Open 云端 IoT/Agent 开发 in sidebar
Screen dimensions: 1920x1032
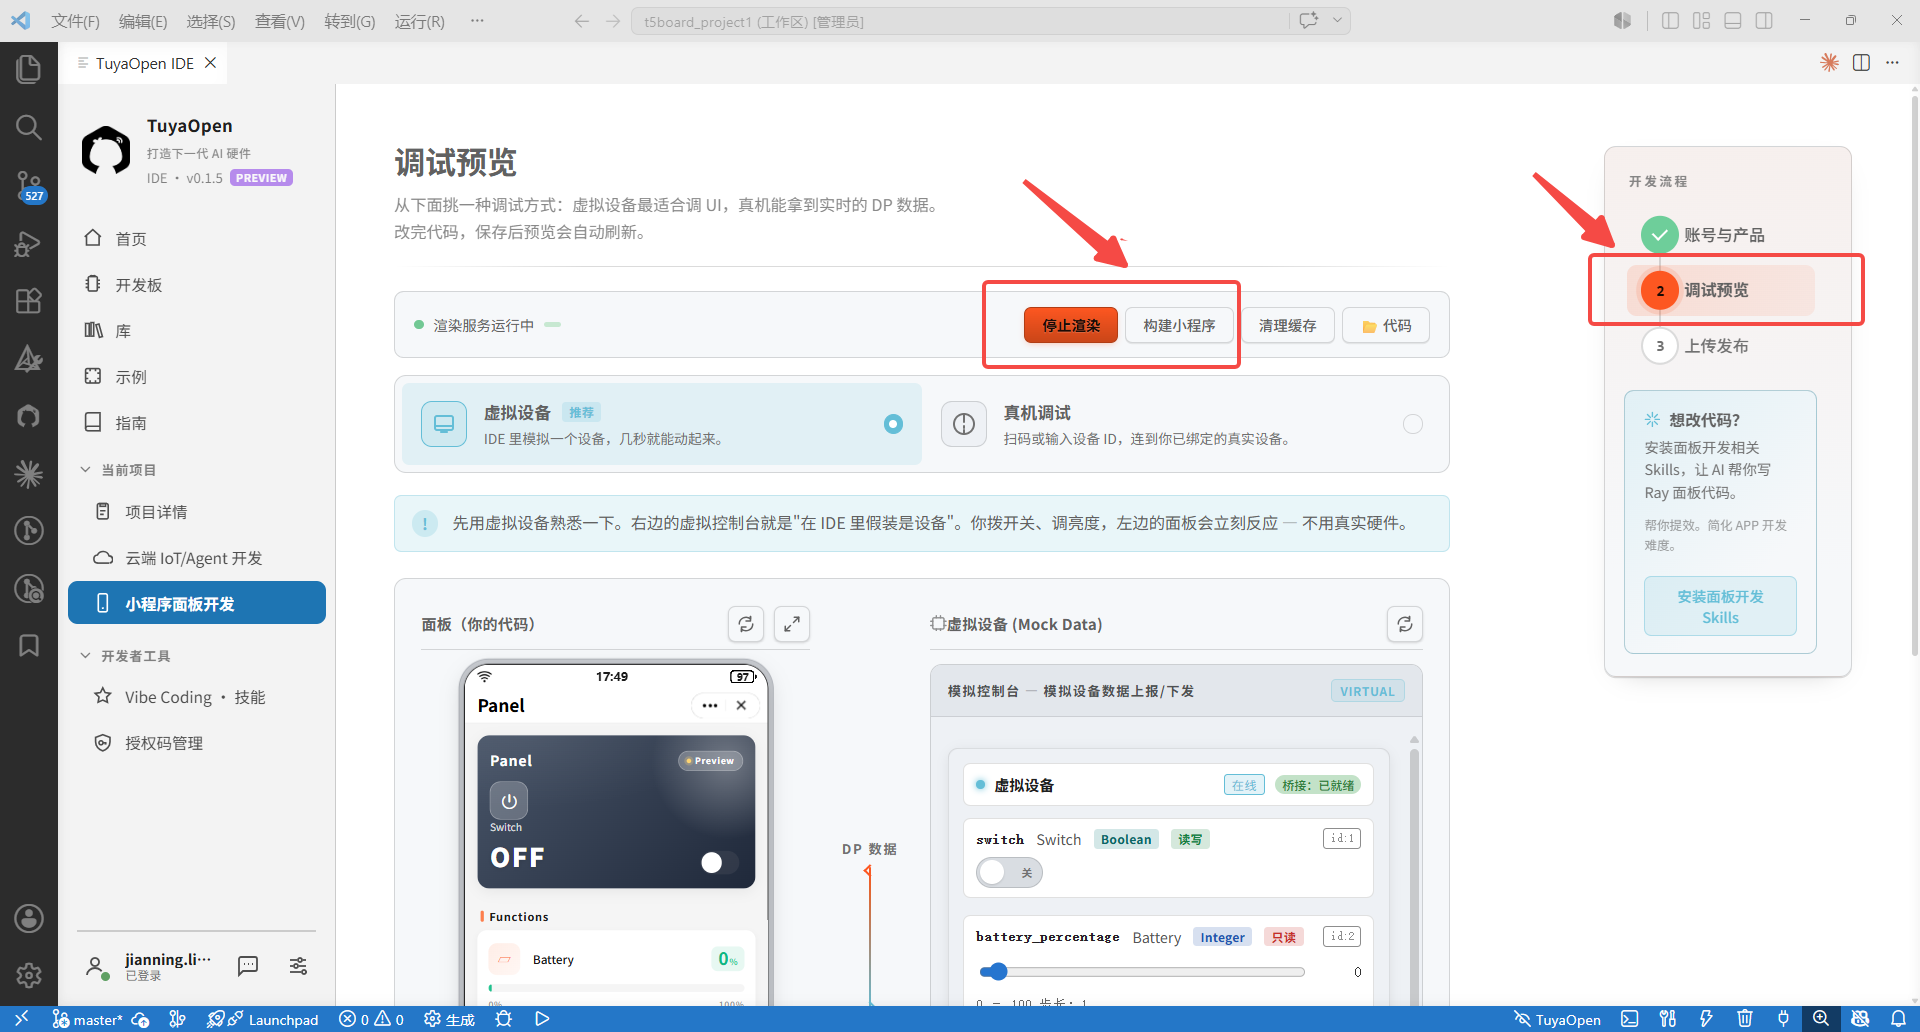coord(196,558)
